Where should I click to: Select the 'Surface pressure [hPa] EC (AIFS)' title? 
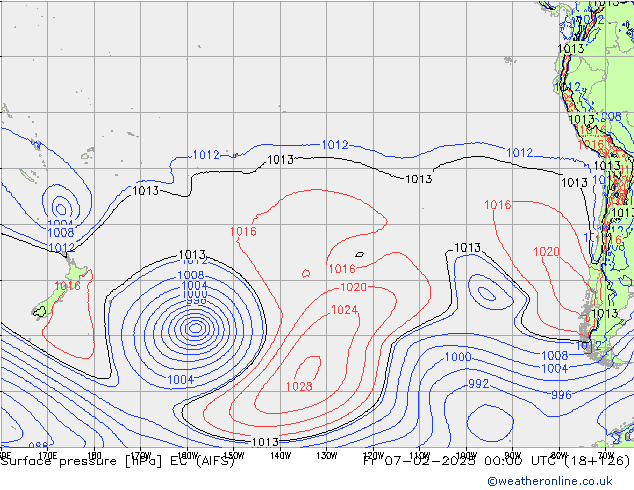(118, 461)
